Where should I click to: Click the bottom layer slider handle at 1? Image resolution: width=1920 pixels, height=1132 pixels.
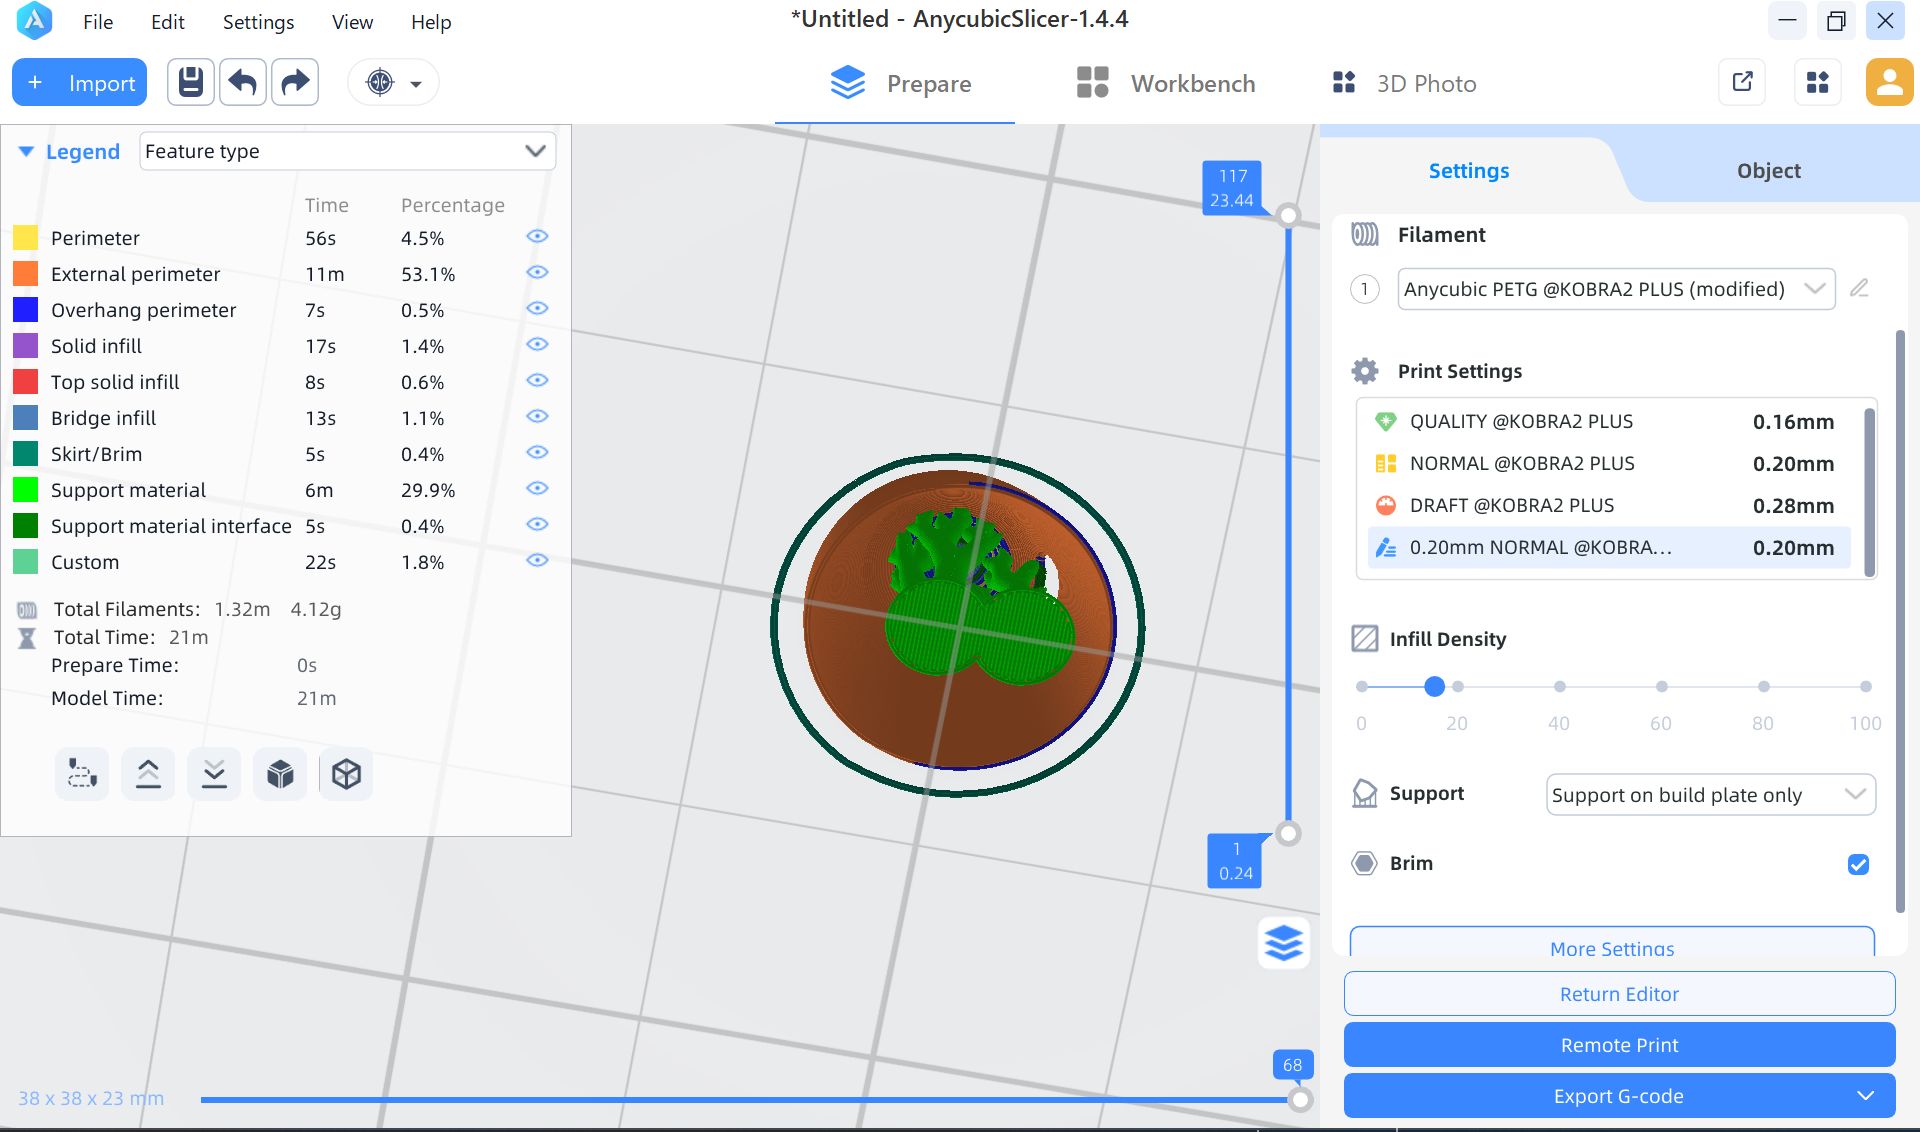[x=1289, y=833]
